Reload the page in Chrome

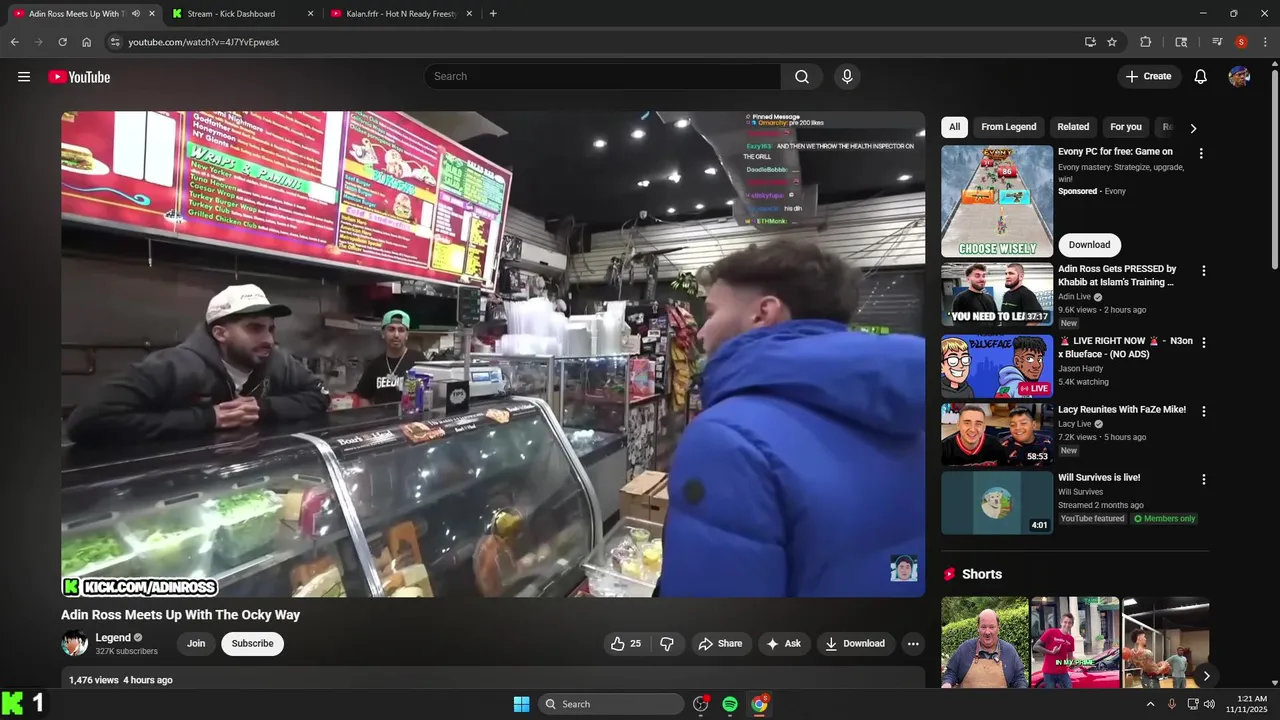(62, 42)
